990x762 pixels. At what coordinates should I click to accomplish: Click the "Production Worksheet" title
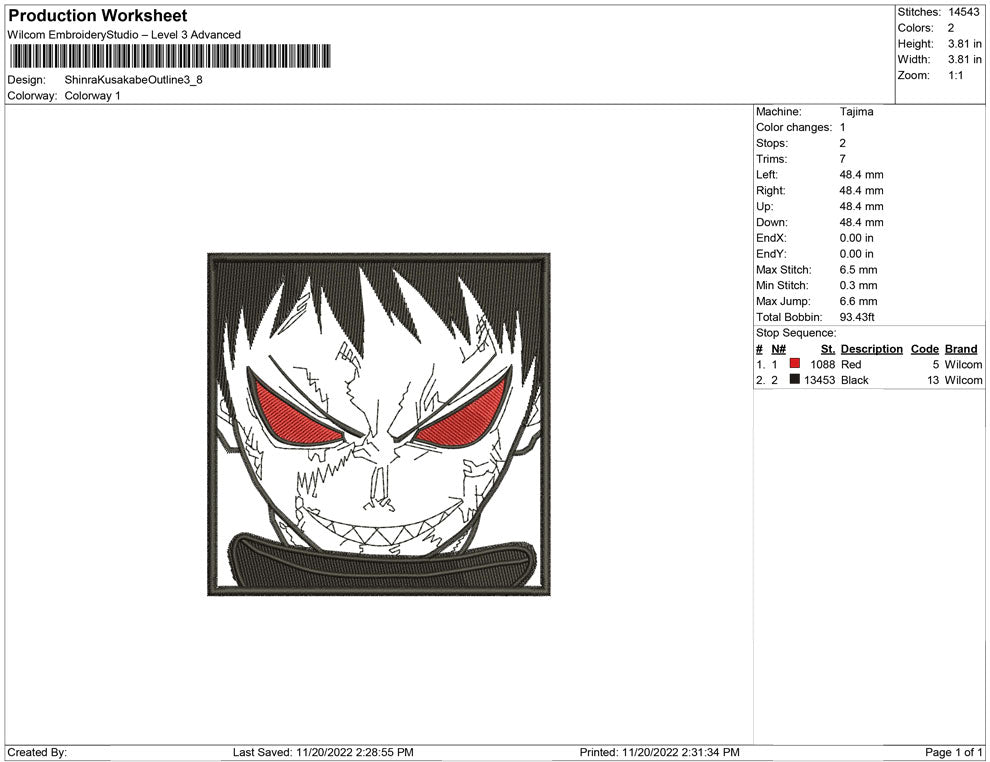[x=98, y=16]
